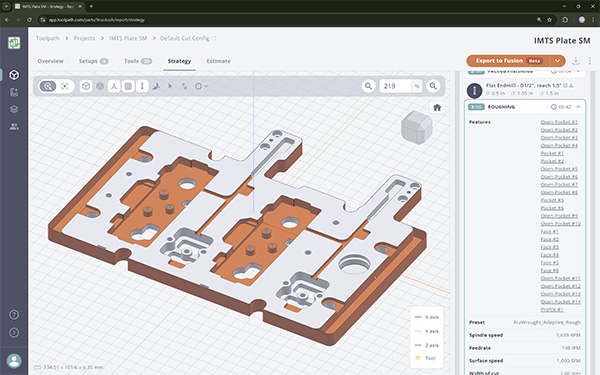The image size is (600, 375).
Task: Click the Toolpath logo in the sidebar
Action: (x=14, y=43)
